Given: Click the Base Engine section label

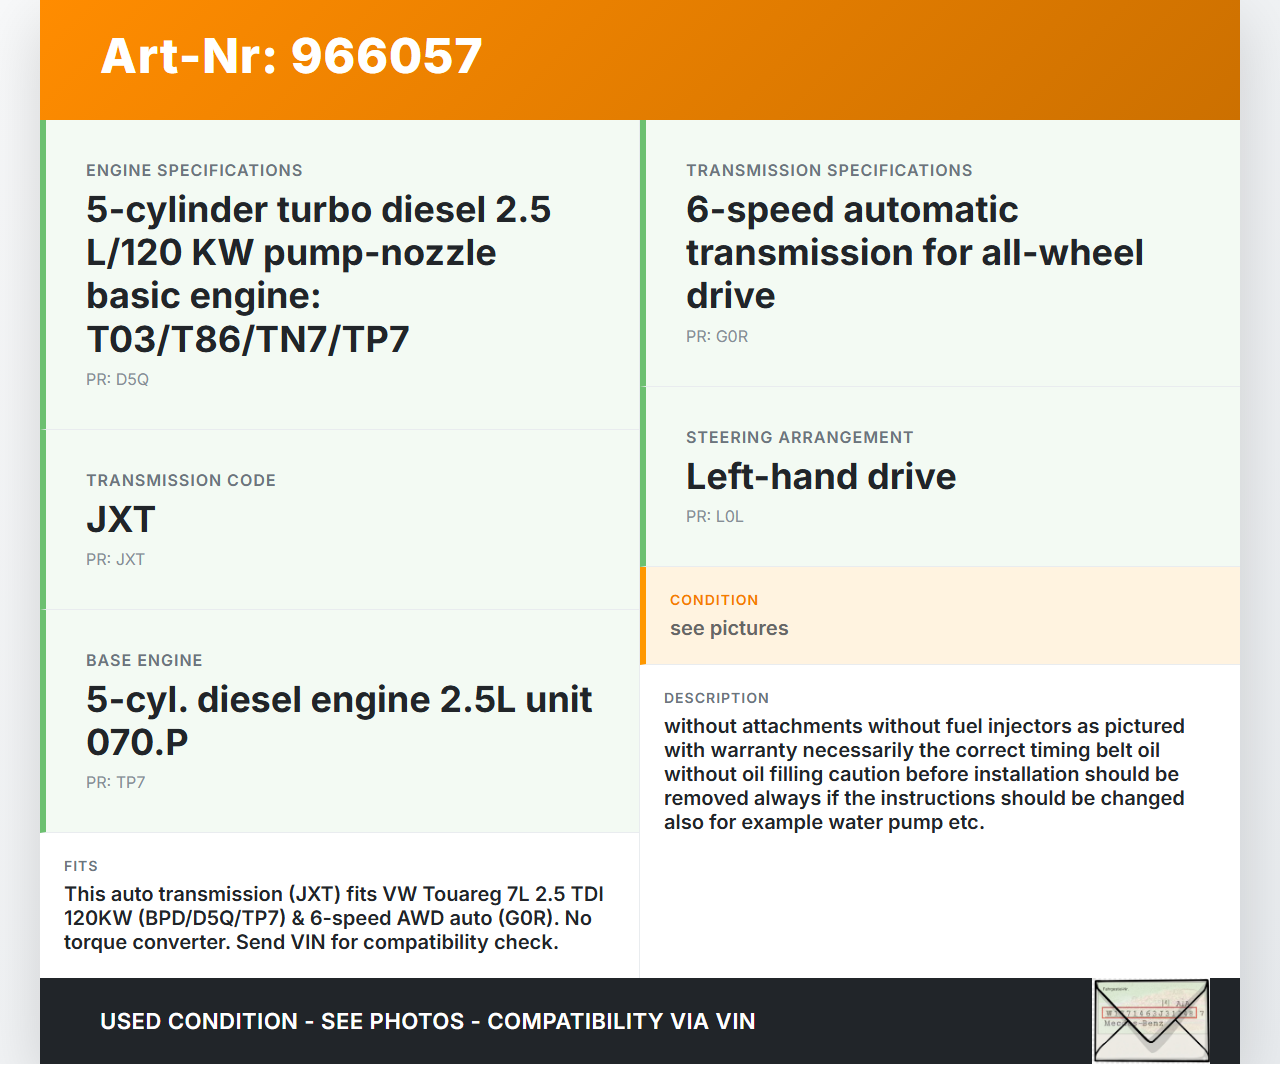Looking at the screenshot, I should coord(144,661).
